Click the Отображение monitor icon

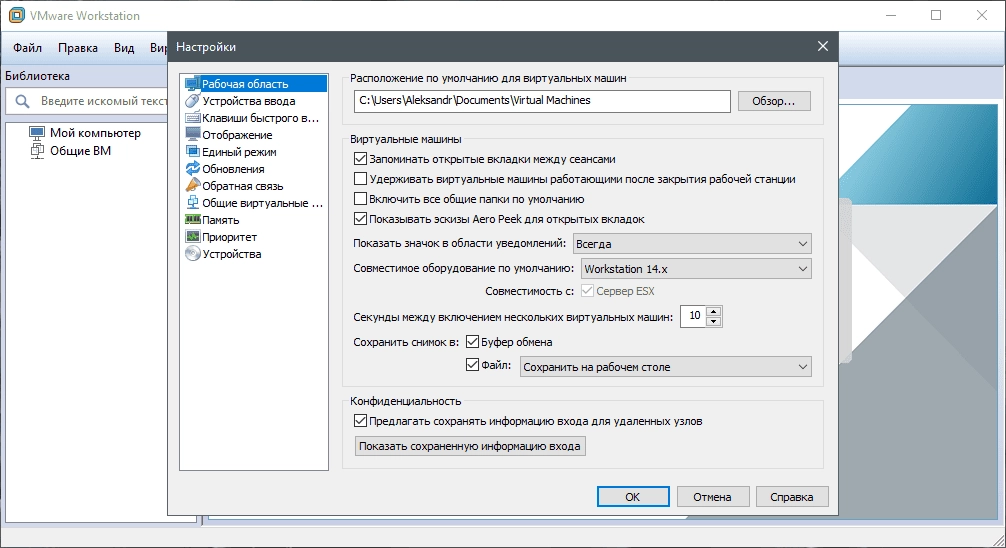click(192, 134)
